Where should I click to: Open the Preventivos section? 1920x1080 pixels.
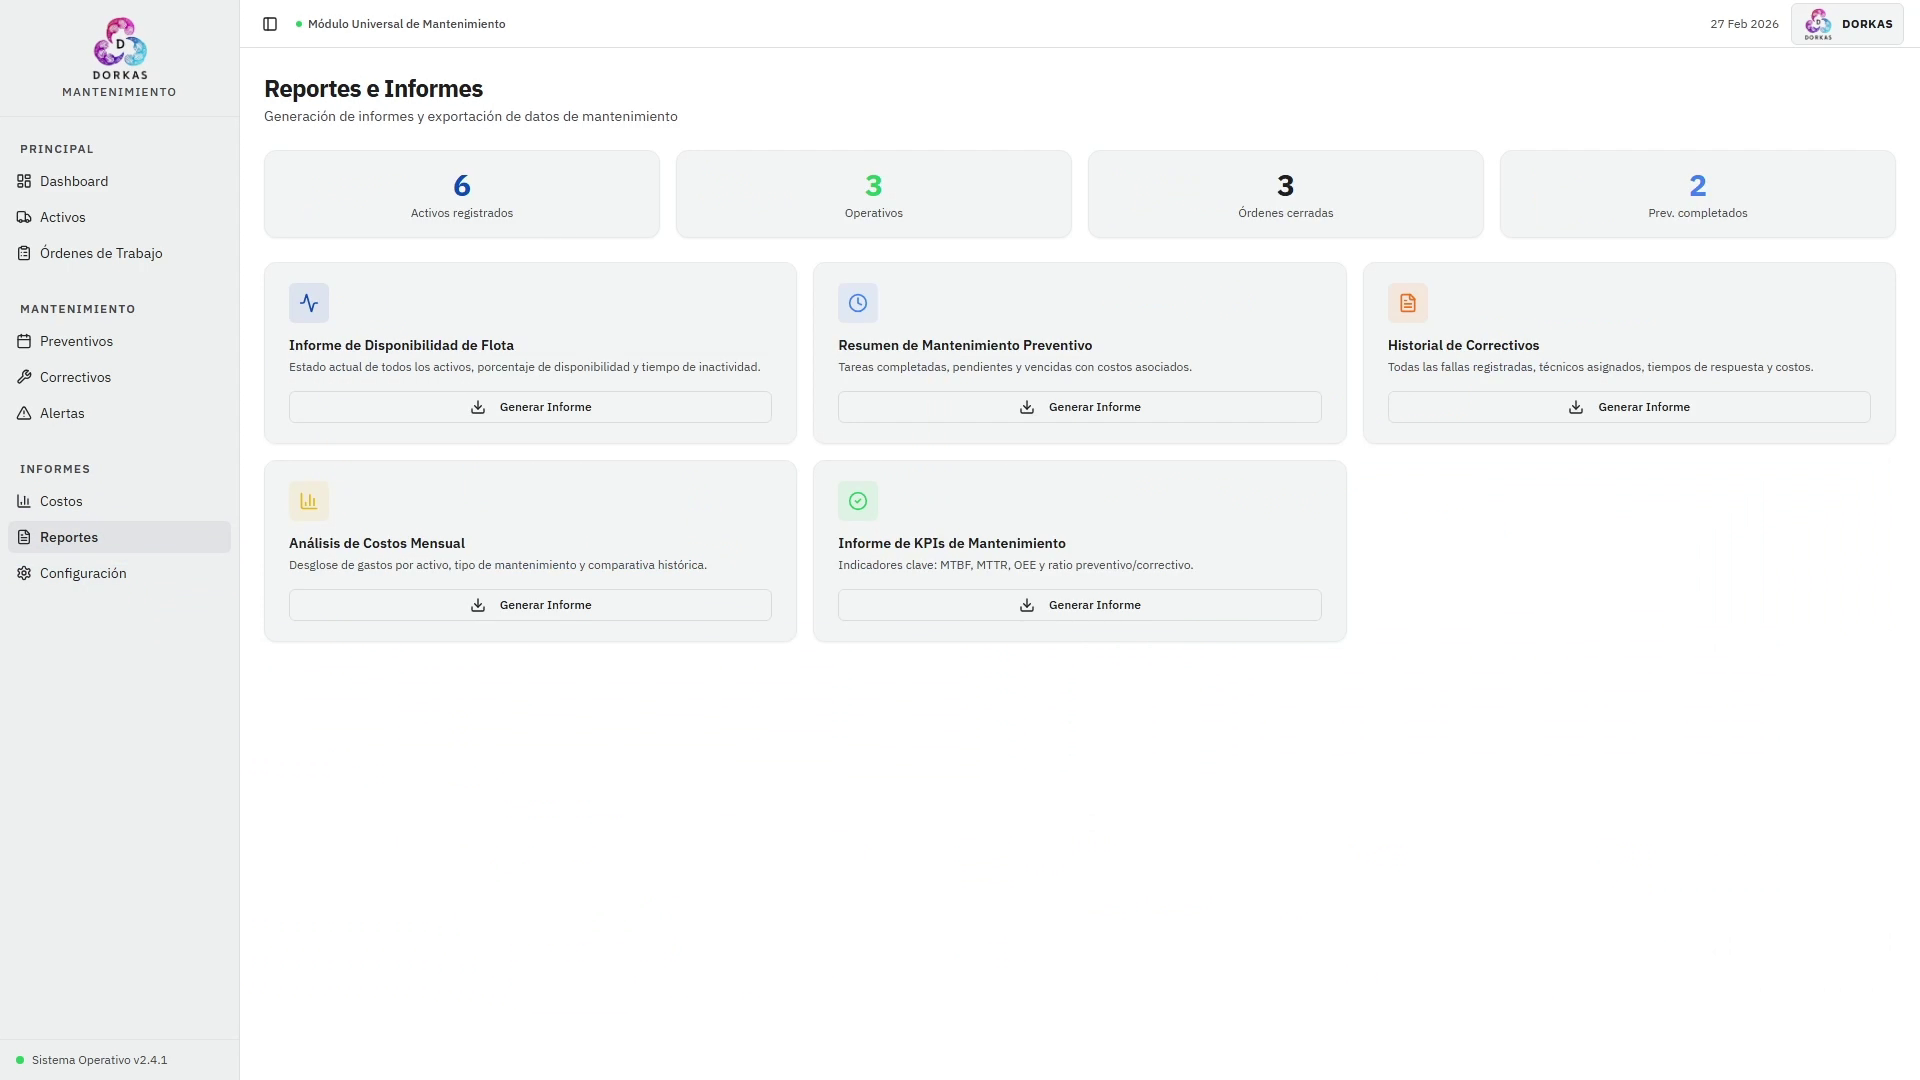(x=76, y=341)
